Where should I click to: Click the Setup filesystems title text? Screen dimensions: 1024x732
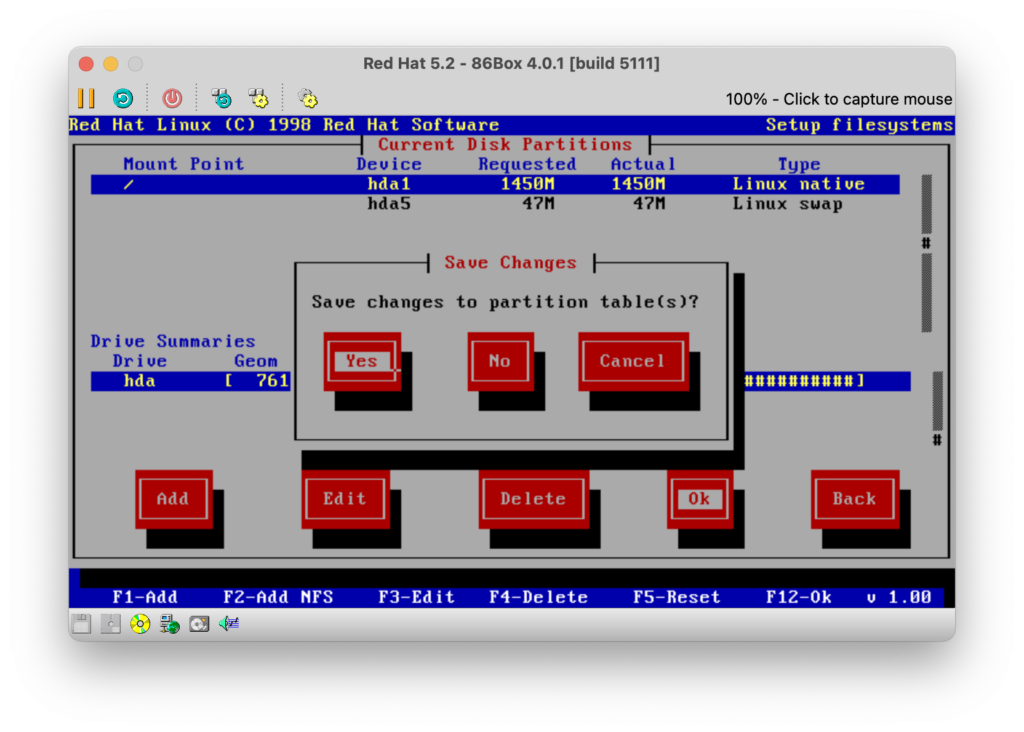coord(859,125)
